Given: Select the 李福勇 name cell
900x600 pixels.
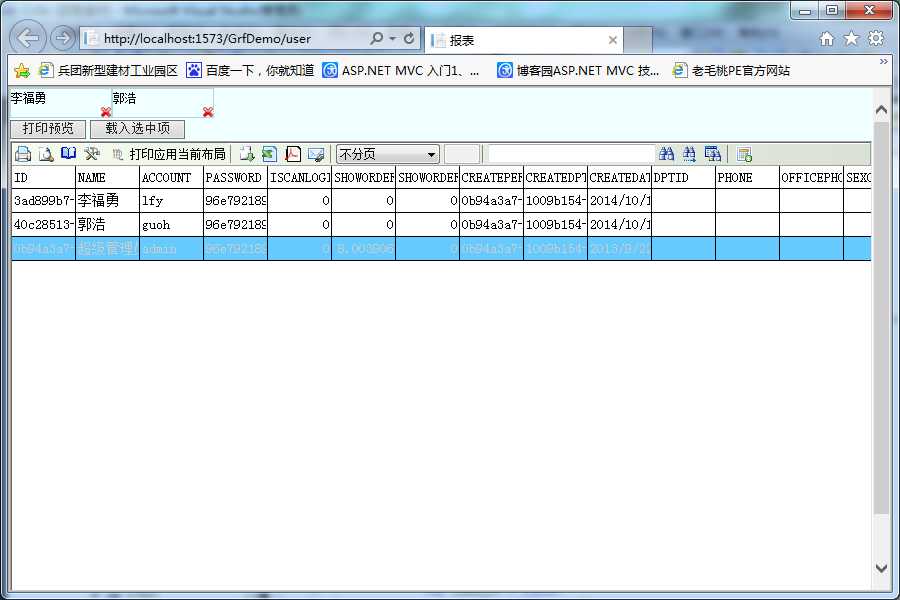Looking at the screenshot, I should point(107,200).
